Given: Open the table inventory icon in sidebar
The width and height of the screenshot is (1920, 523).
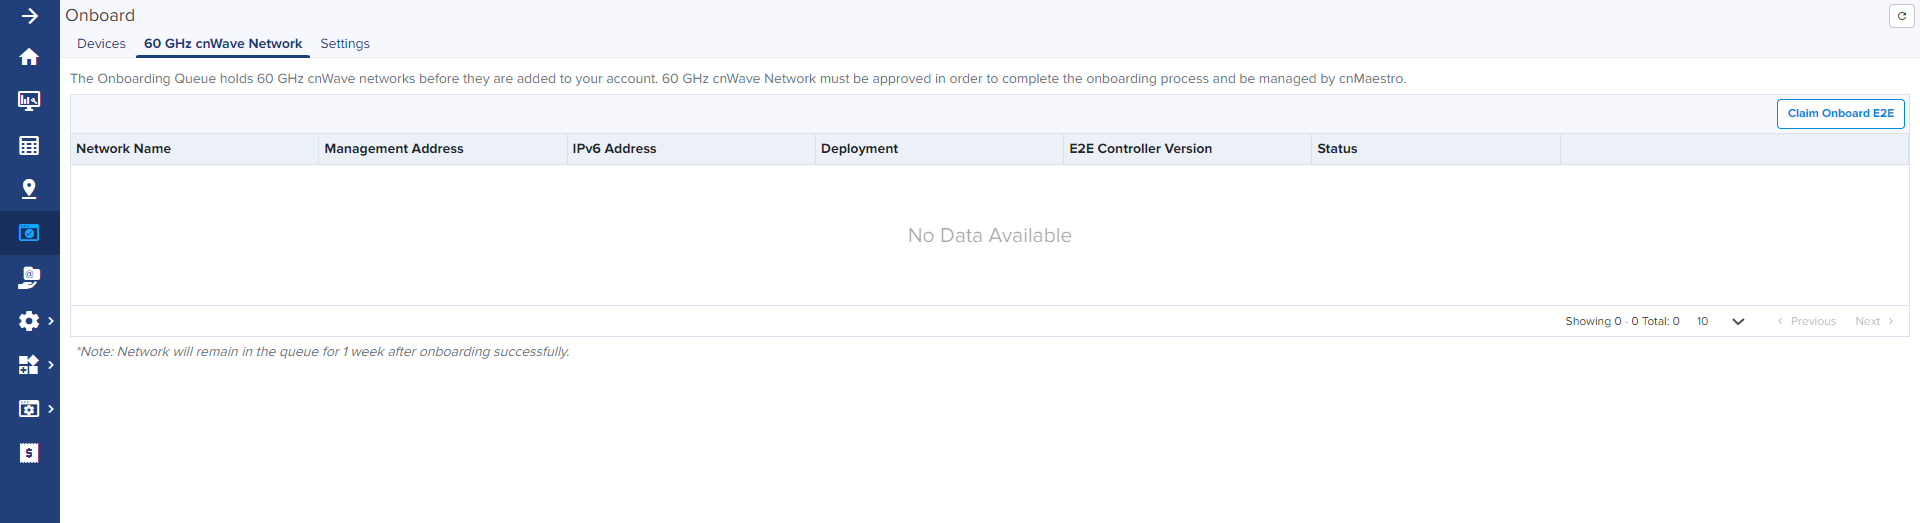Looking at the screenshot, I should click(x=29, y=146).
